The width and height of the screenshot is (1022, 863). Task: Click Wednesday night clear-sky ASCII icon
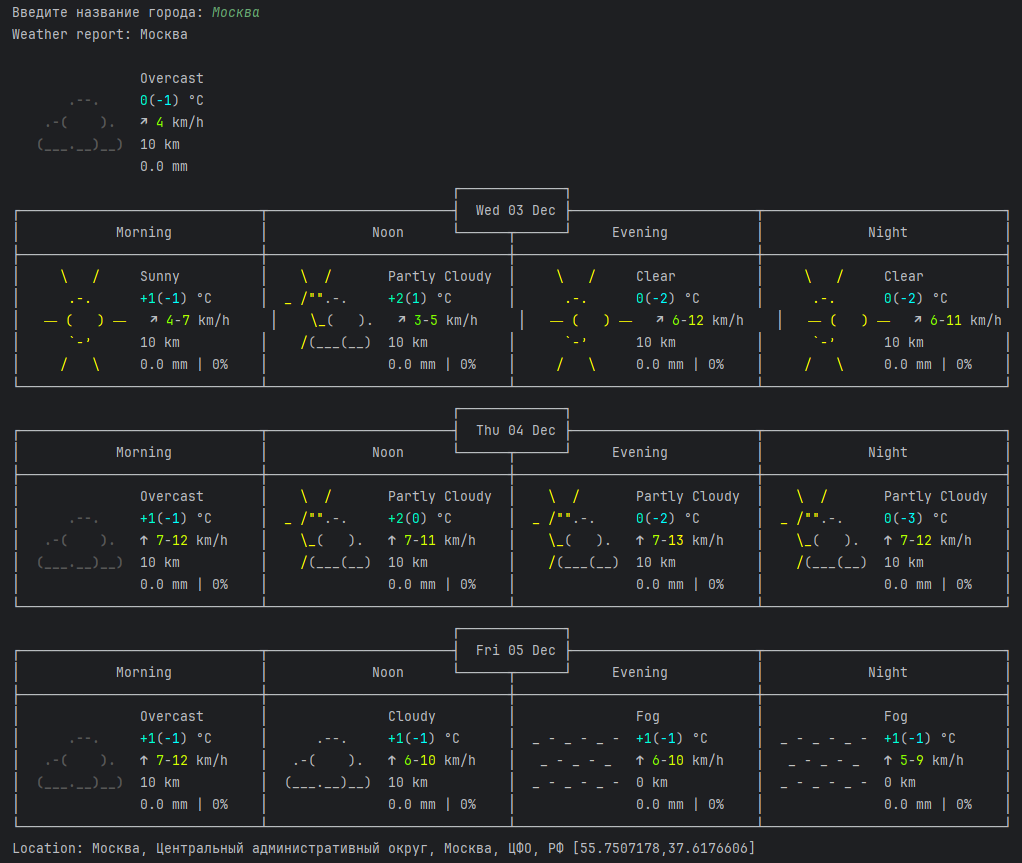pos(848,320)
